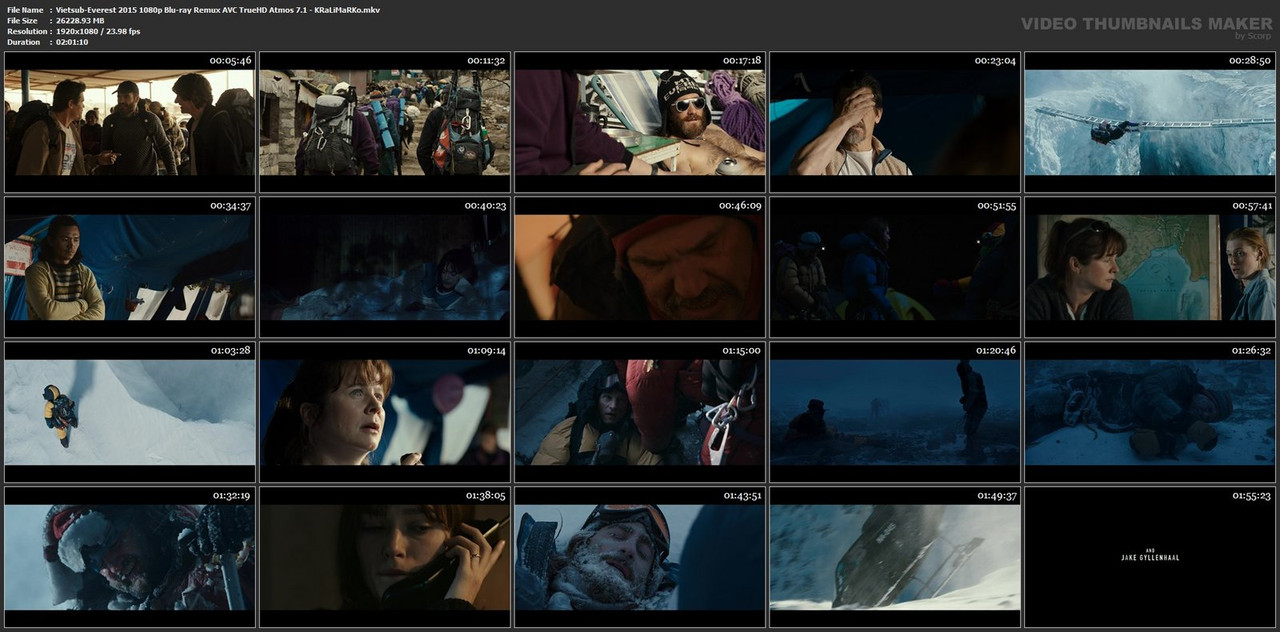This screenshot has width=1280, height=632.
Task: Select the thumbnail at 01:43:51
Action: tap(640, 557)
